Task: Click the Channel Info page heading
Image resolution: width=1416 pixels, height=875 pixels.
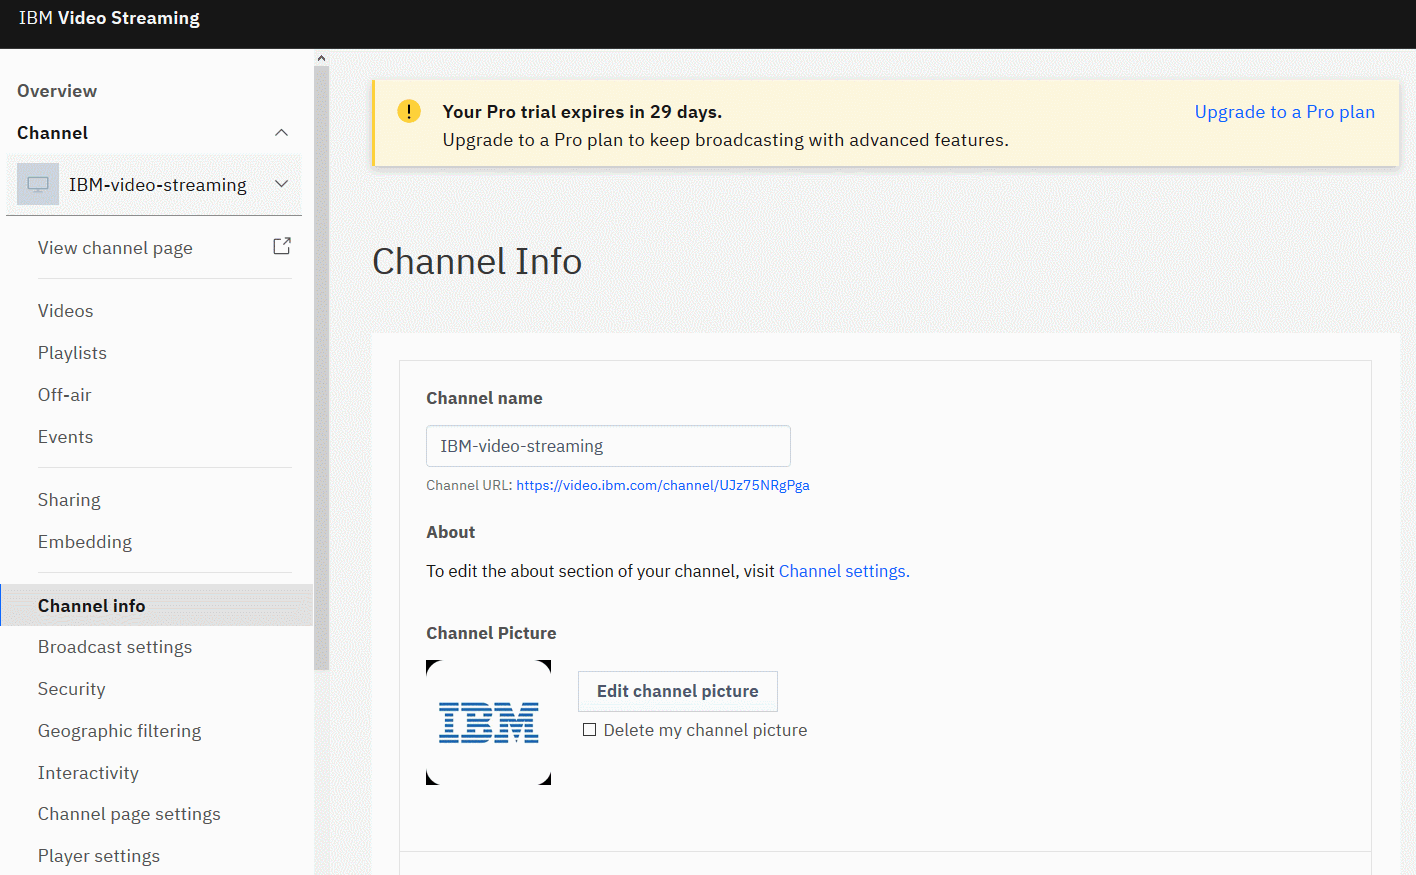Action: point(477,262)
